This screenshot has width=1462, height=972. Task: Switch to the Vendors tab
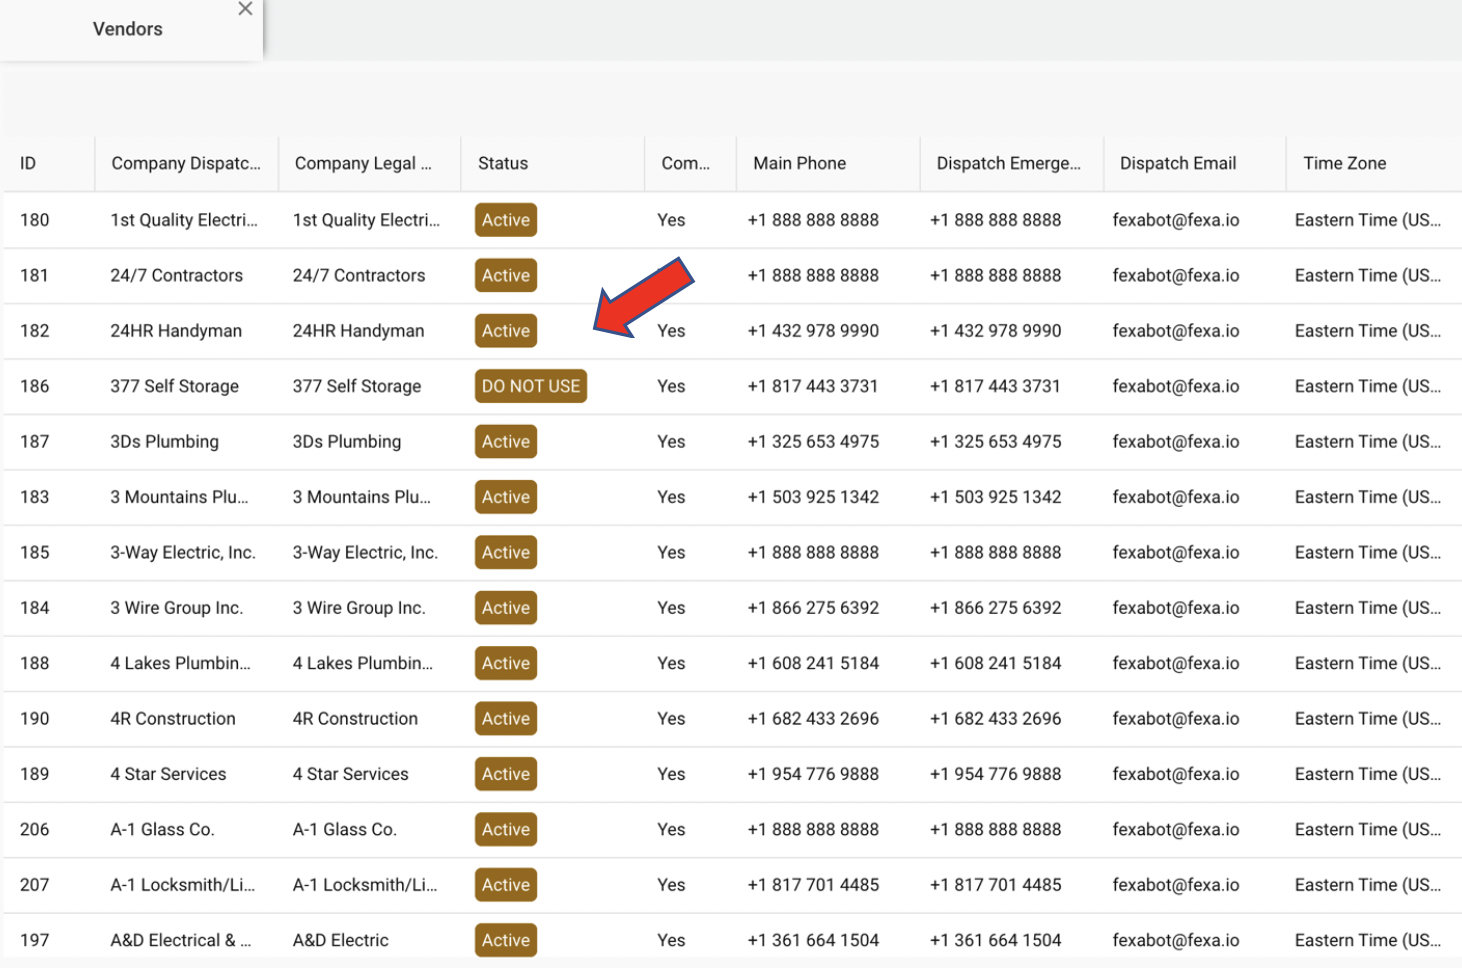[x=127, y=29]
